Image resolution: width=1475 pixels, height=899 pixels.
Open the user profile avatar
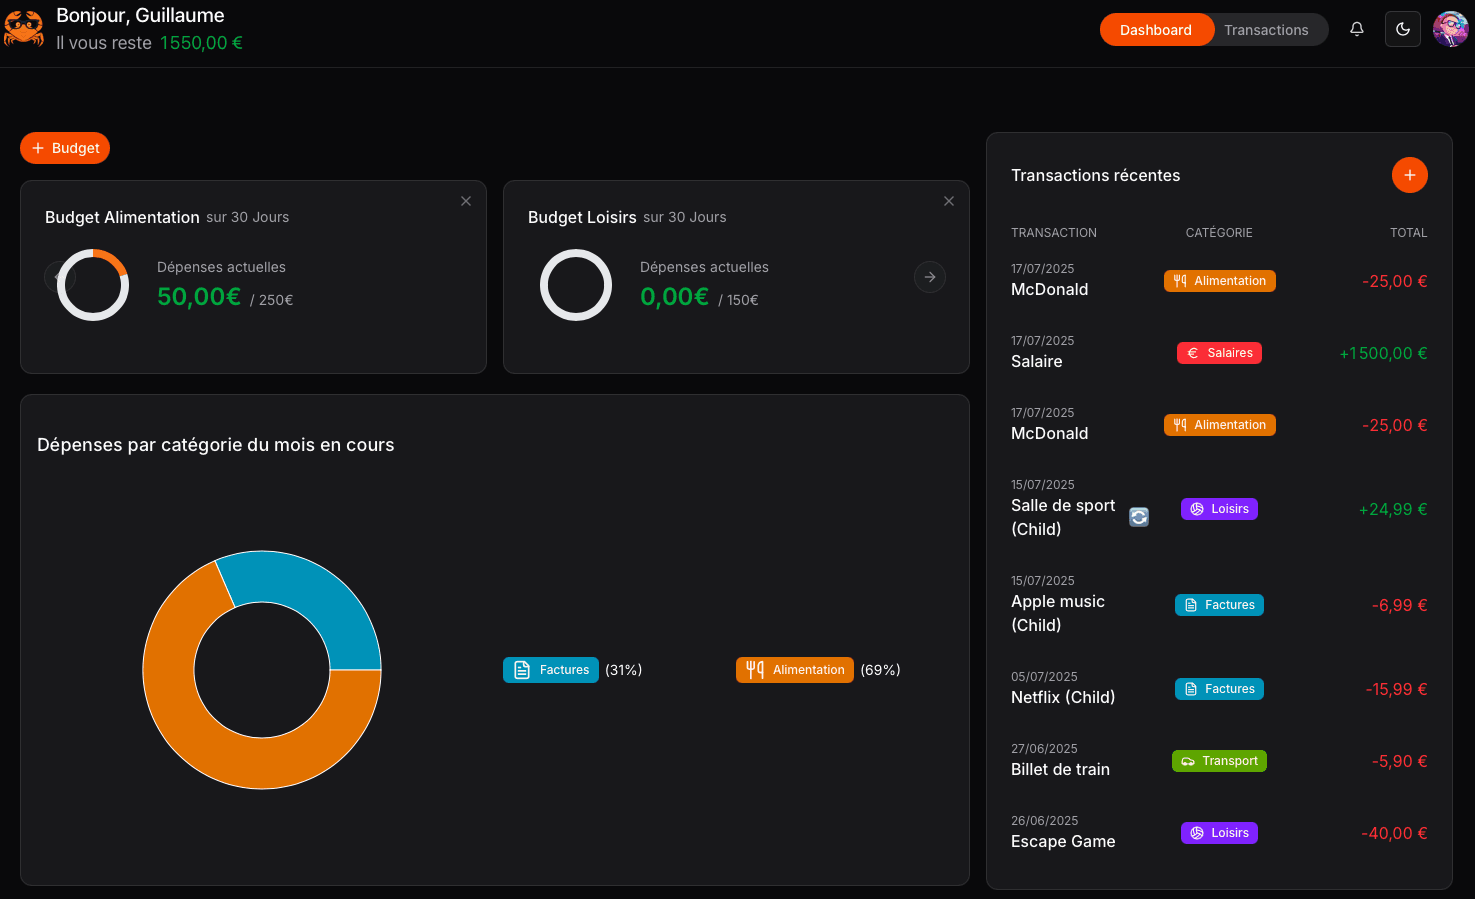point(1450,29)
